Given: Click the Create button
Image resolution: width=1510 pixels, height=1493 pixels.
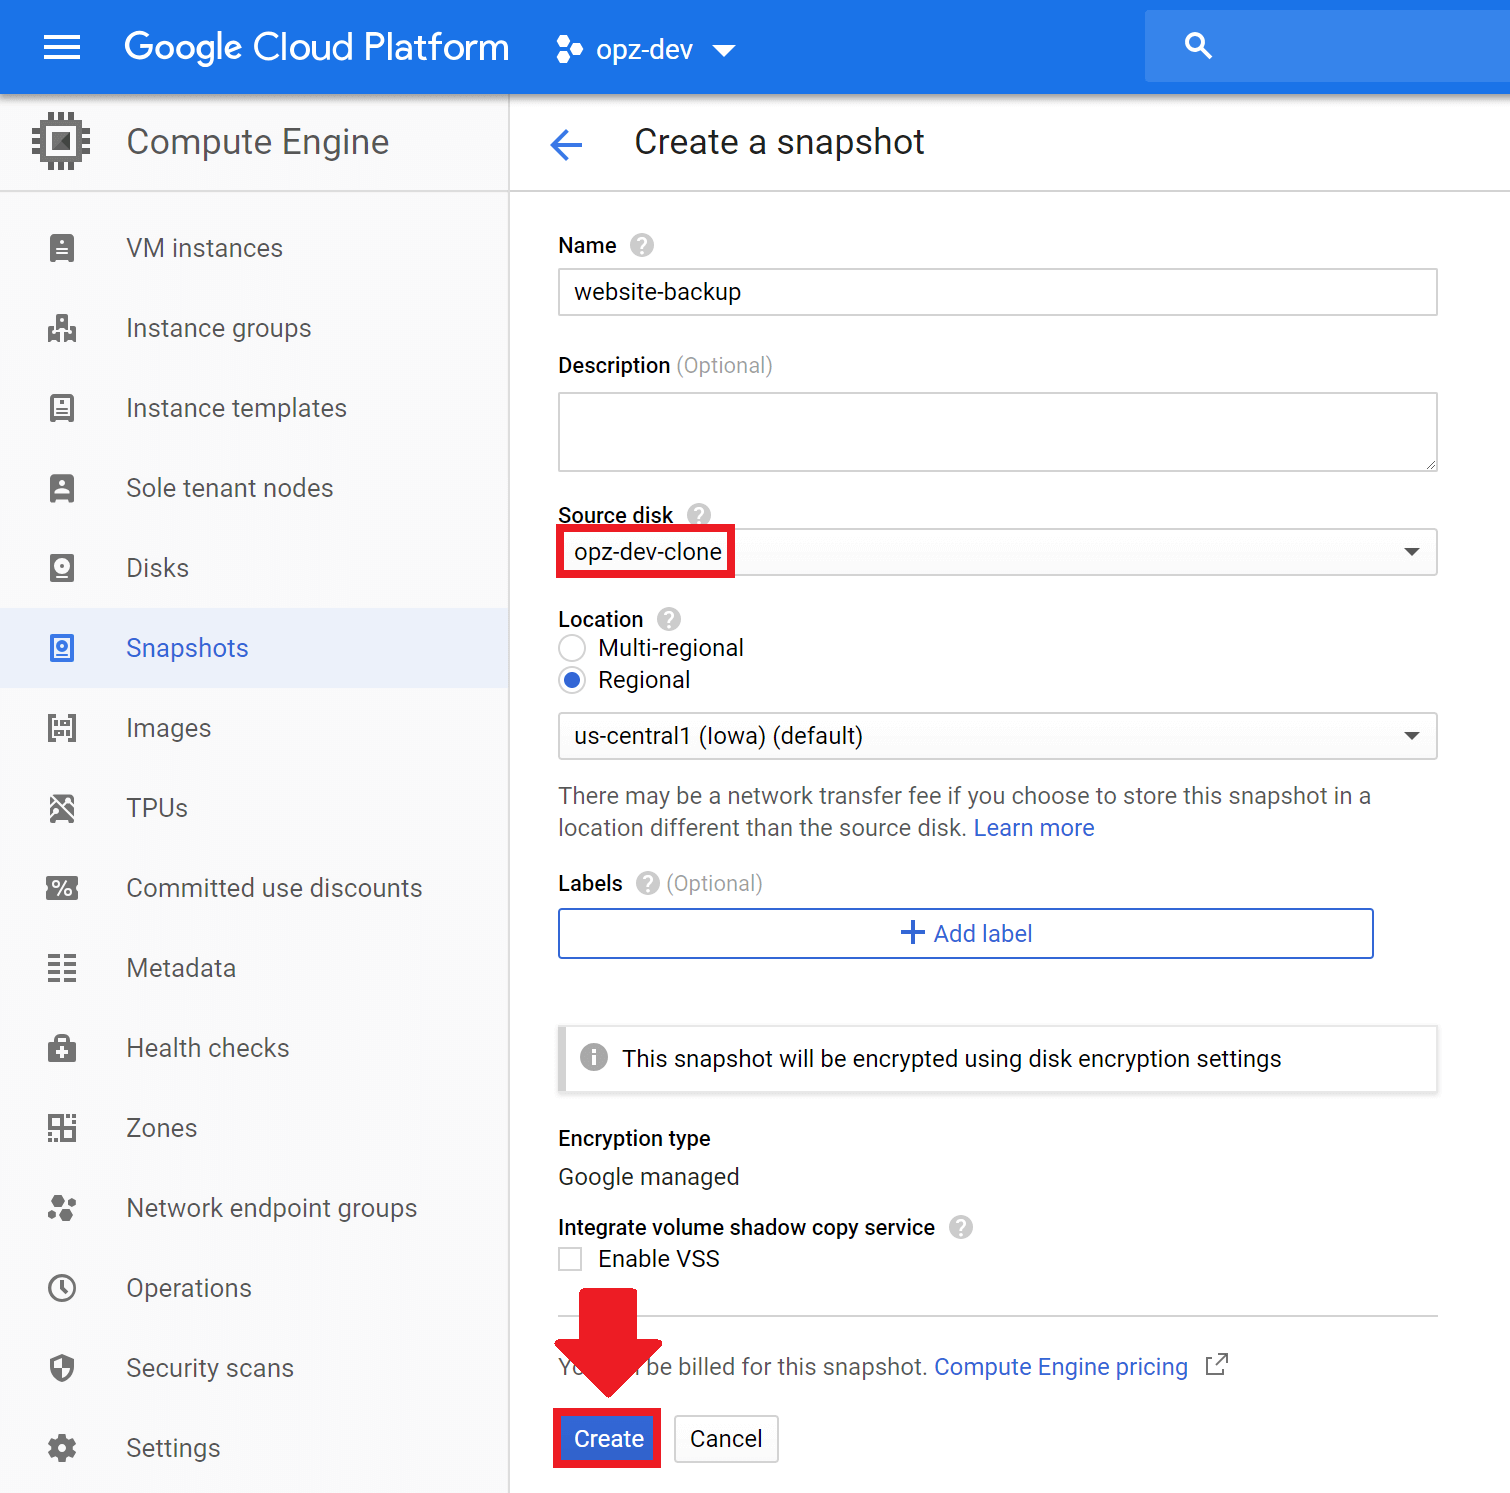Looking at the screenshot, I should click(608, 1439).
